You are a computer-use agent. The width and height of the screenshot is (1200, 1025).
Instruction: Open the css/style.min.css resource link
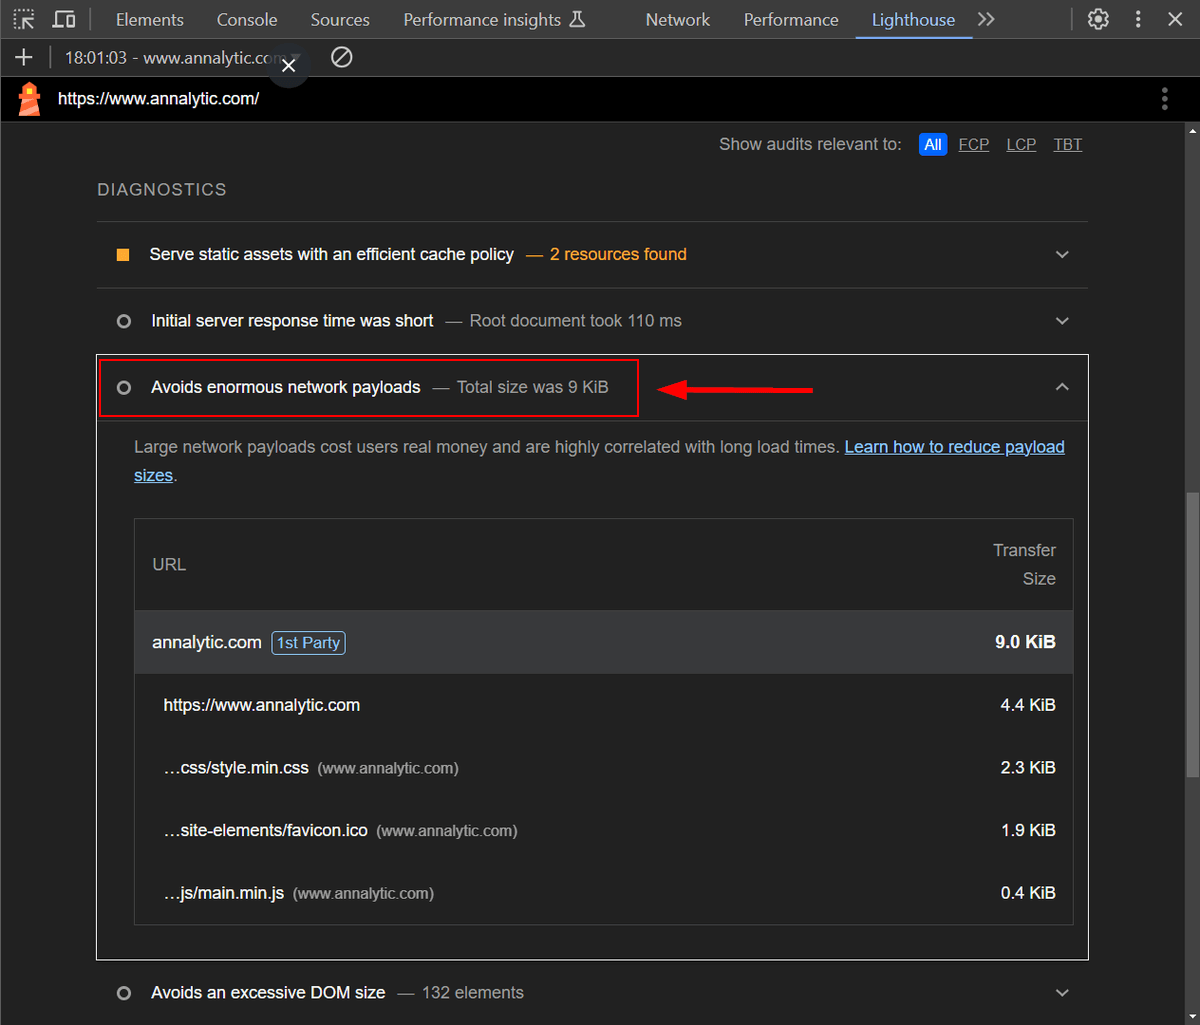[236, 768]
